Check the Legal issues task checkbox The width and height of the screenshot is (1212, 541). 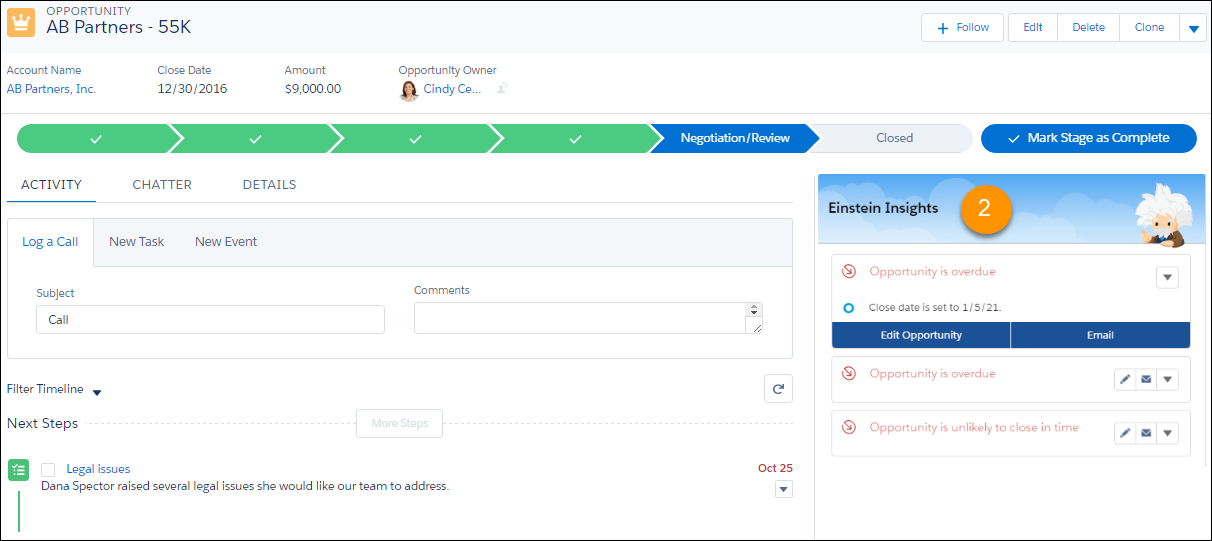click(x=49, y=470)
